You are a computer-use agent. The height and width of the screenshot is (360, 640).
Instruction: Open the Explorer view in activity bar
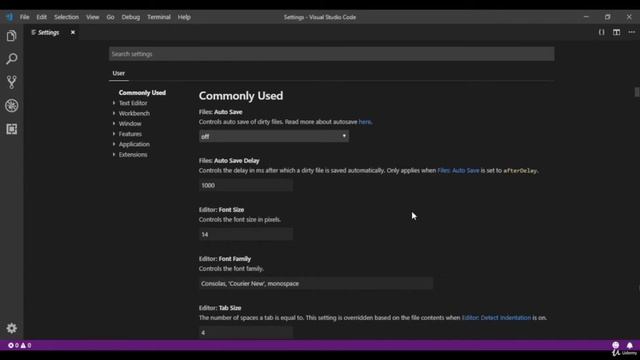pyautogui.click(x=11, y=36)
